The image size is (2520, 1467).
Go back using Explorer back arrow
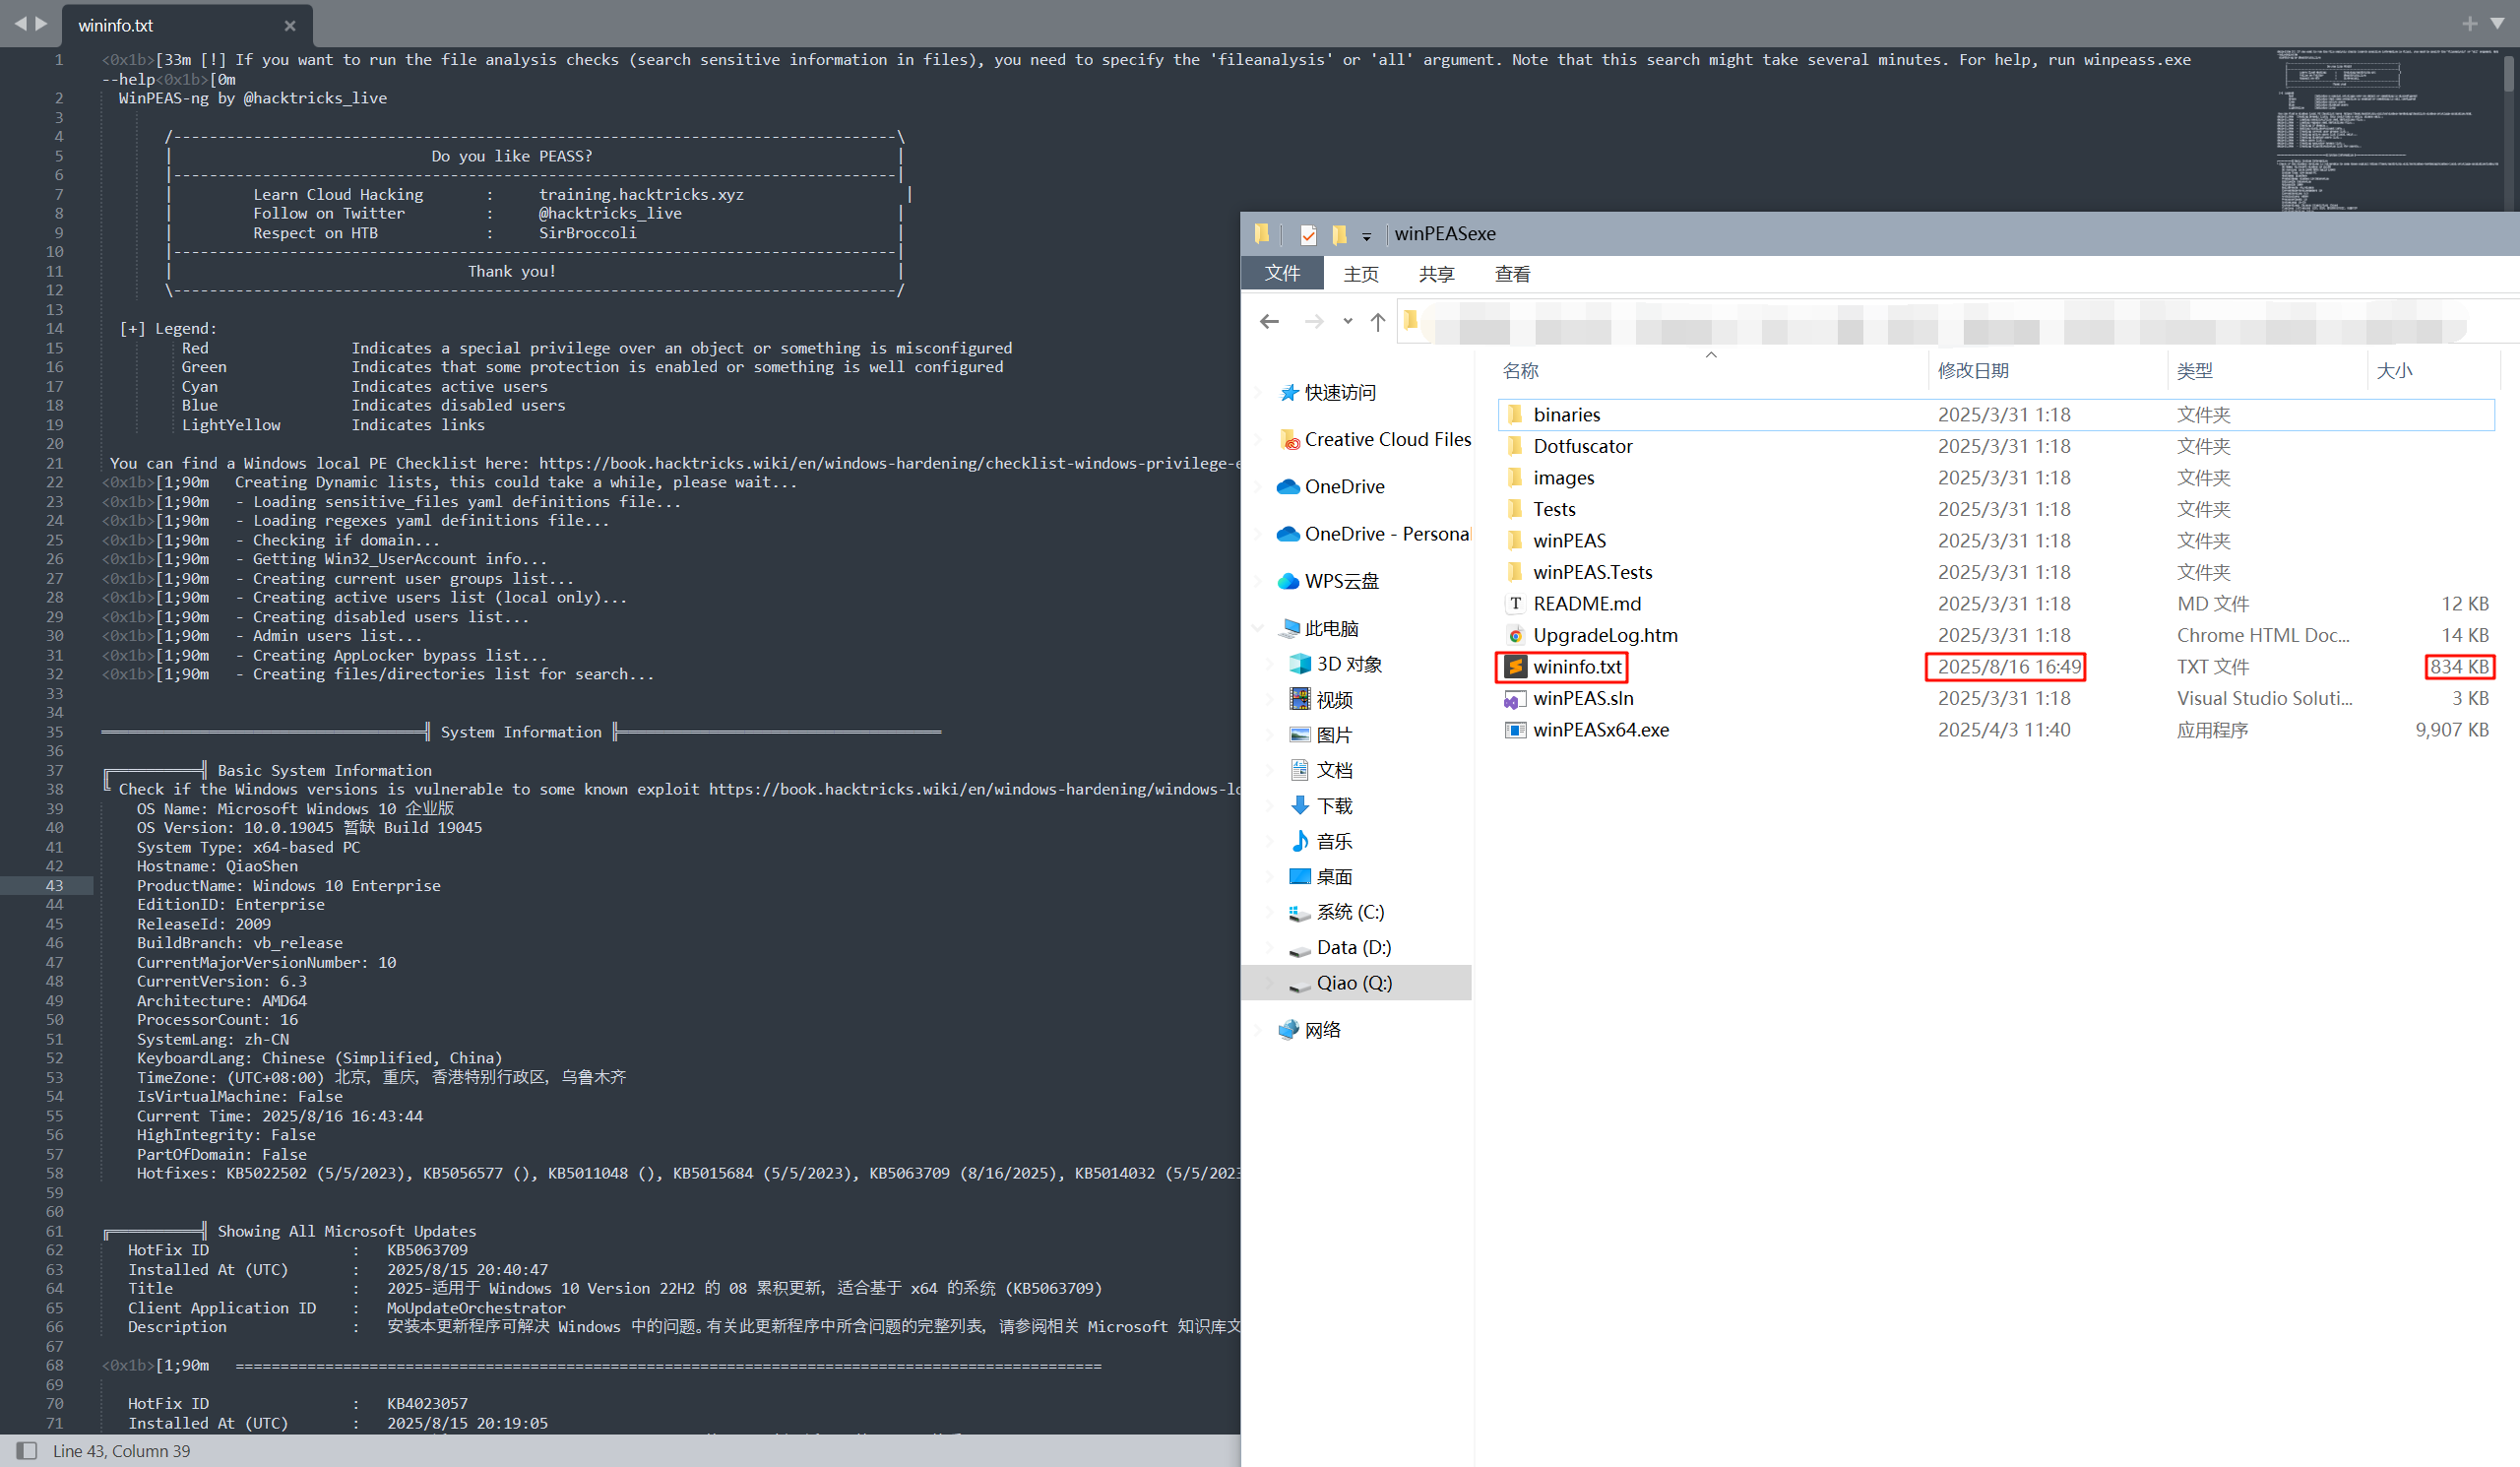[1269, 321]
